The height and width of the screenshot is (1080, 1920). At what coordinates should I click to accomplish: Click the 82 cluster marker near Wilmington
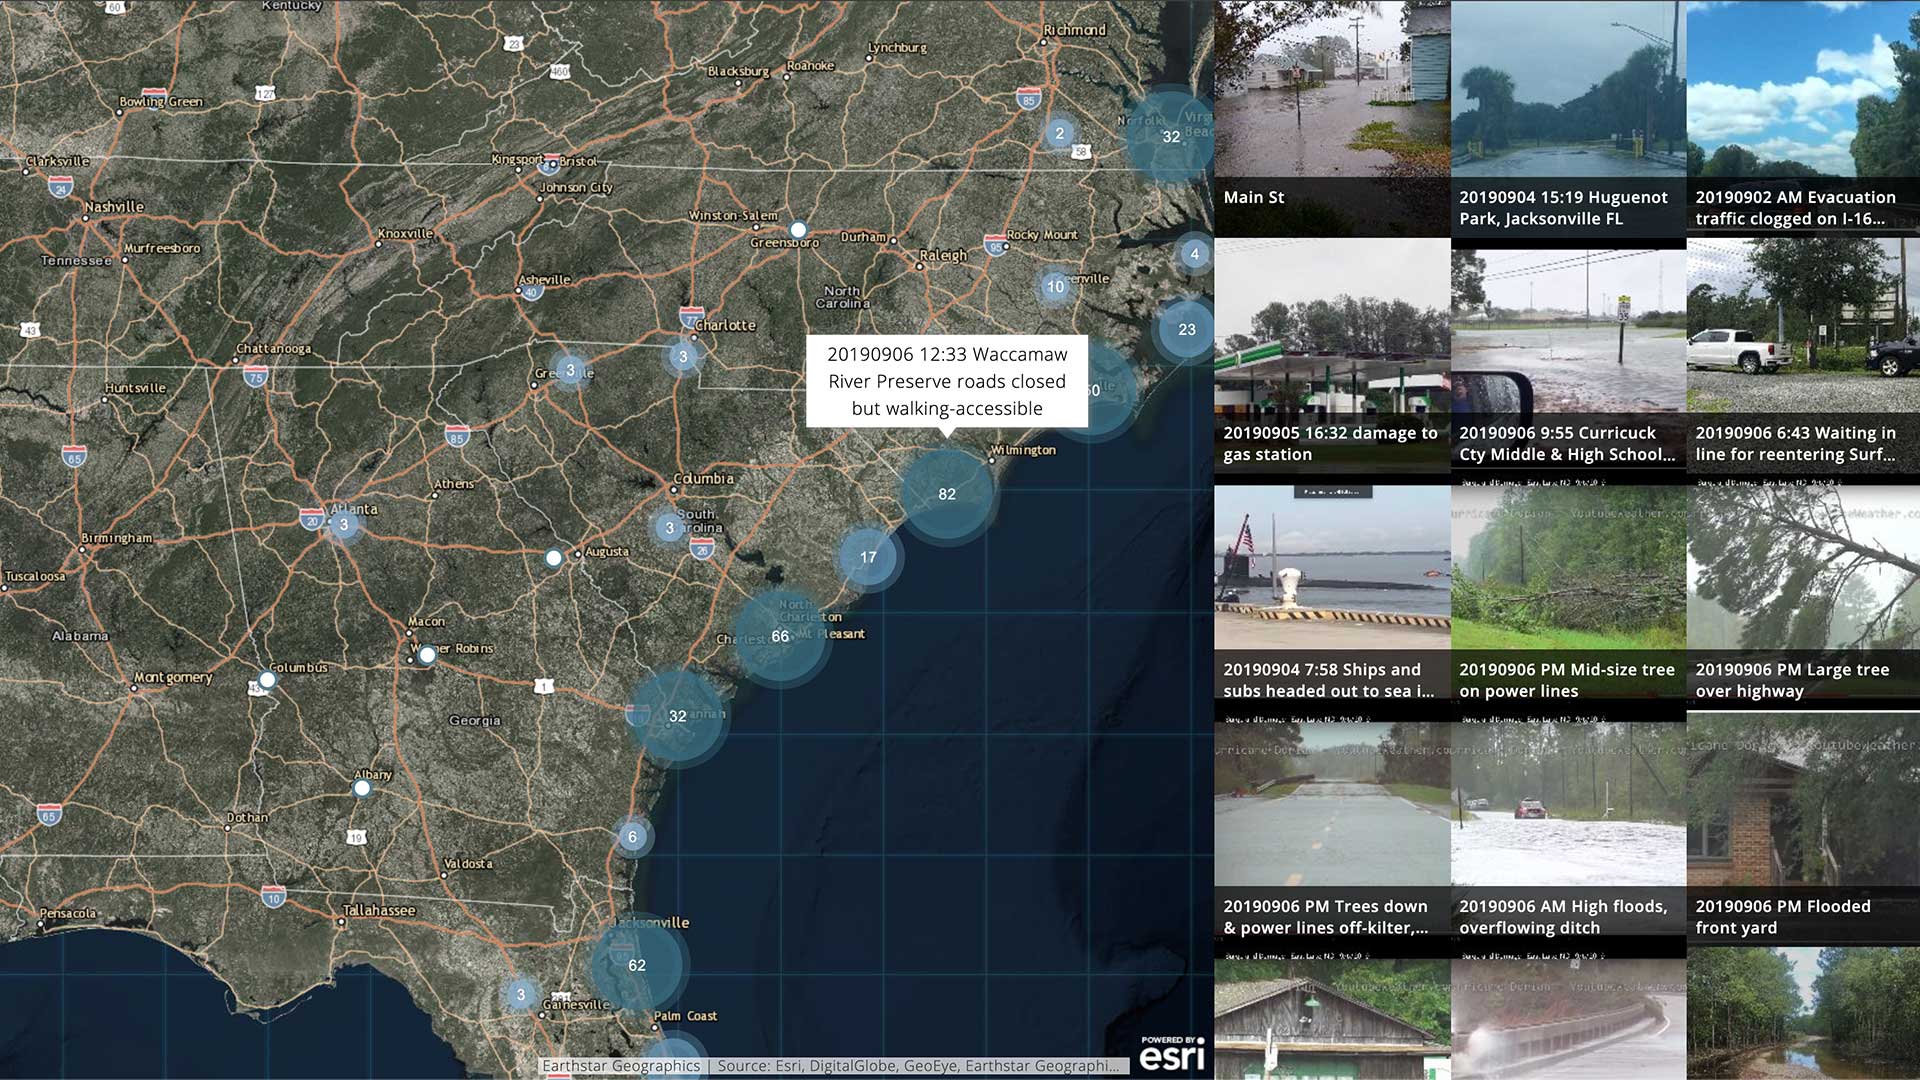click(946, 494)
